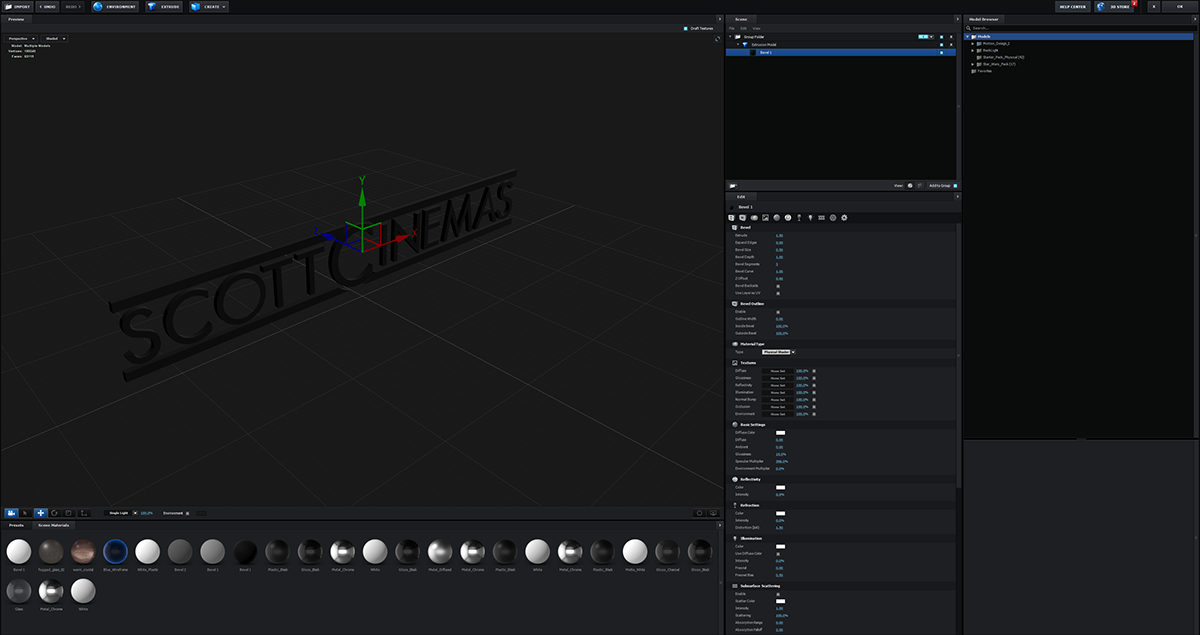Activate the move tool in viewport toolbar

[x=40, y=512]
